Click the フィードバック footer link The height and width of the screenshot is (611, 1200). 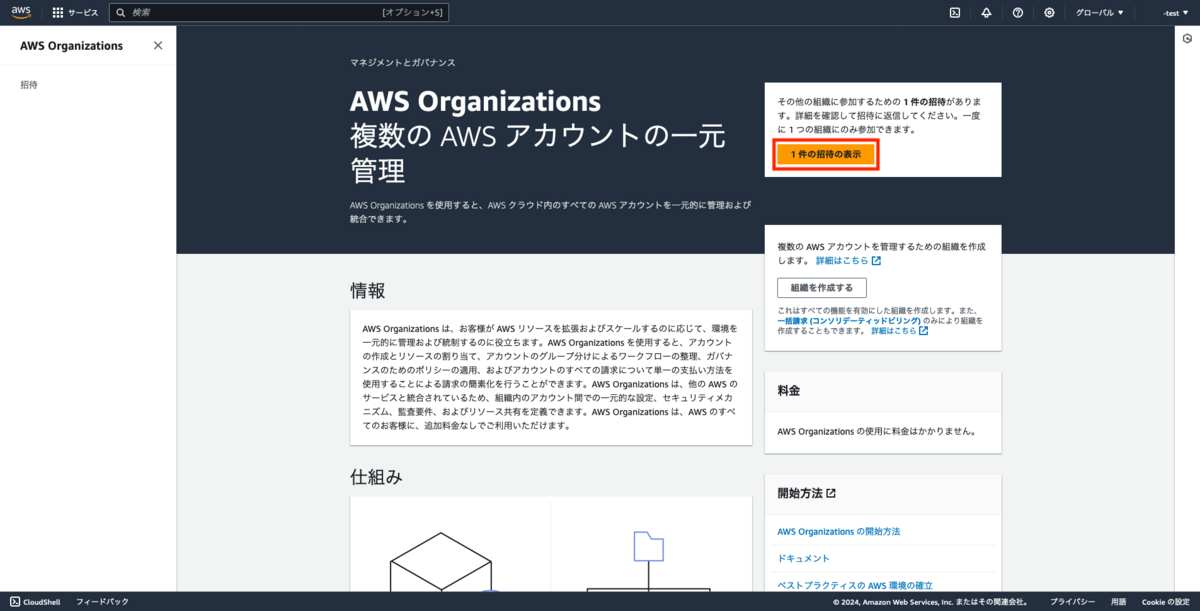point(102,602)
